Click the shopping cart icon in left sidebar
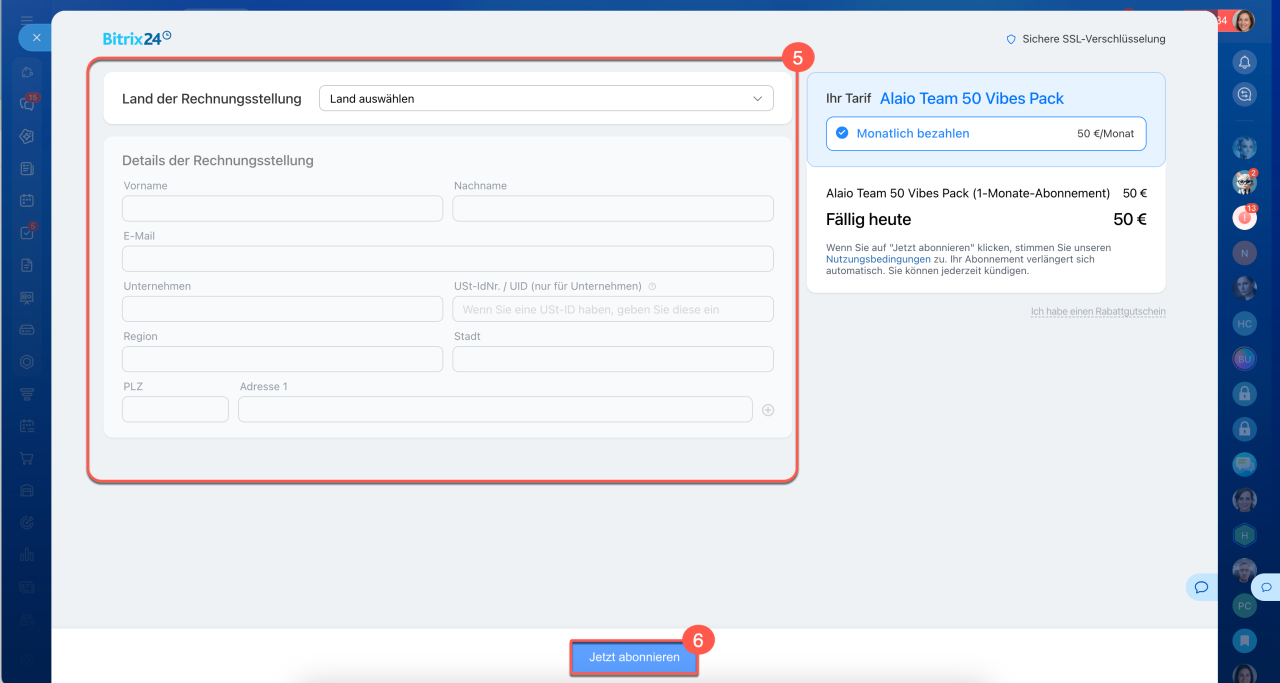 click(x=27, y=458)
